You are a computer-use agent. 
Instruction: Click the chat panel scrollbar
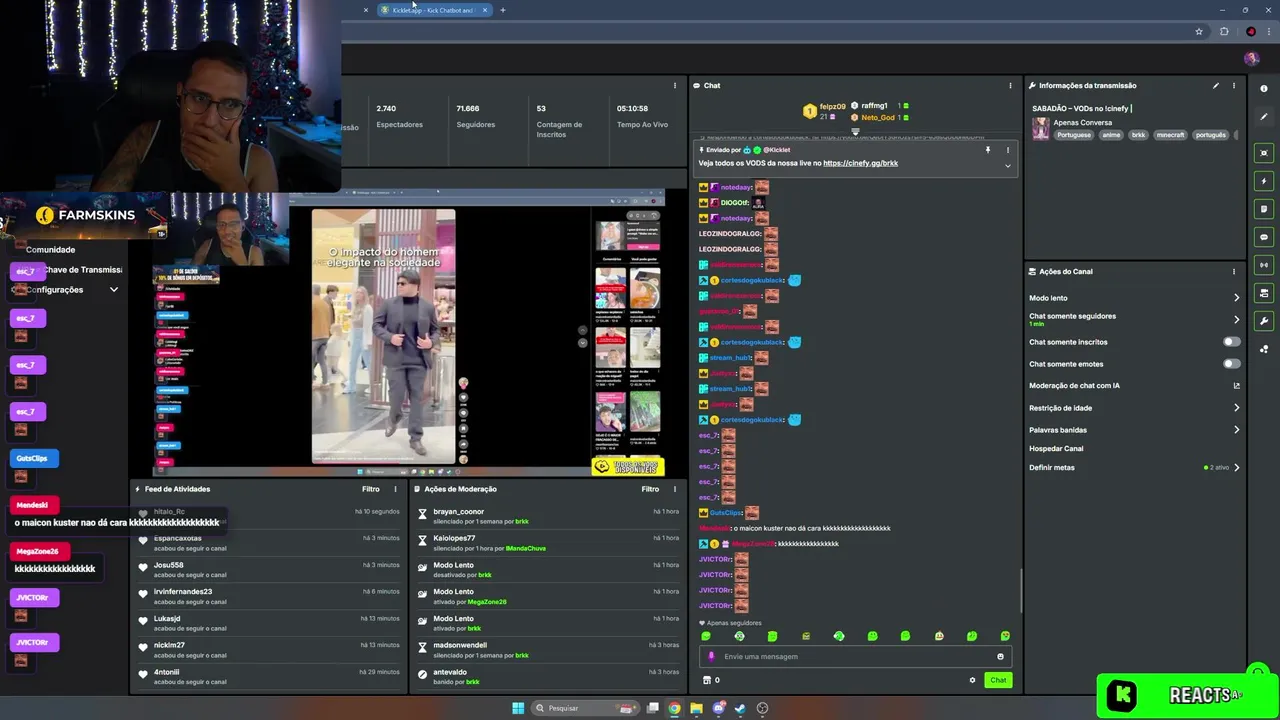tap(1020, 590)
